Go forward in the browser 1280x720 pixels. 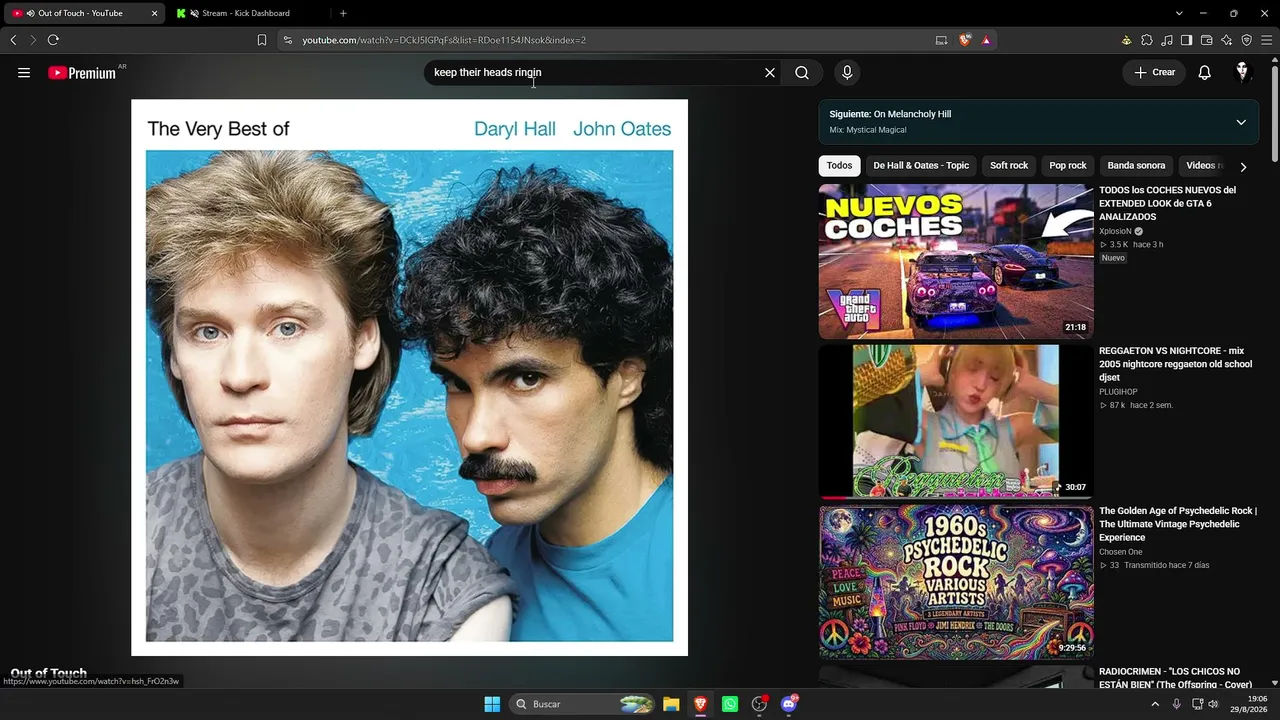pyautogui.click(x=33, y=40)
